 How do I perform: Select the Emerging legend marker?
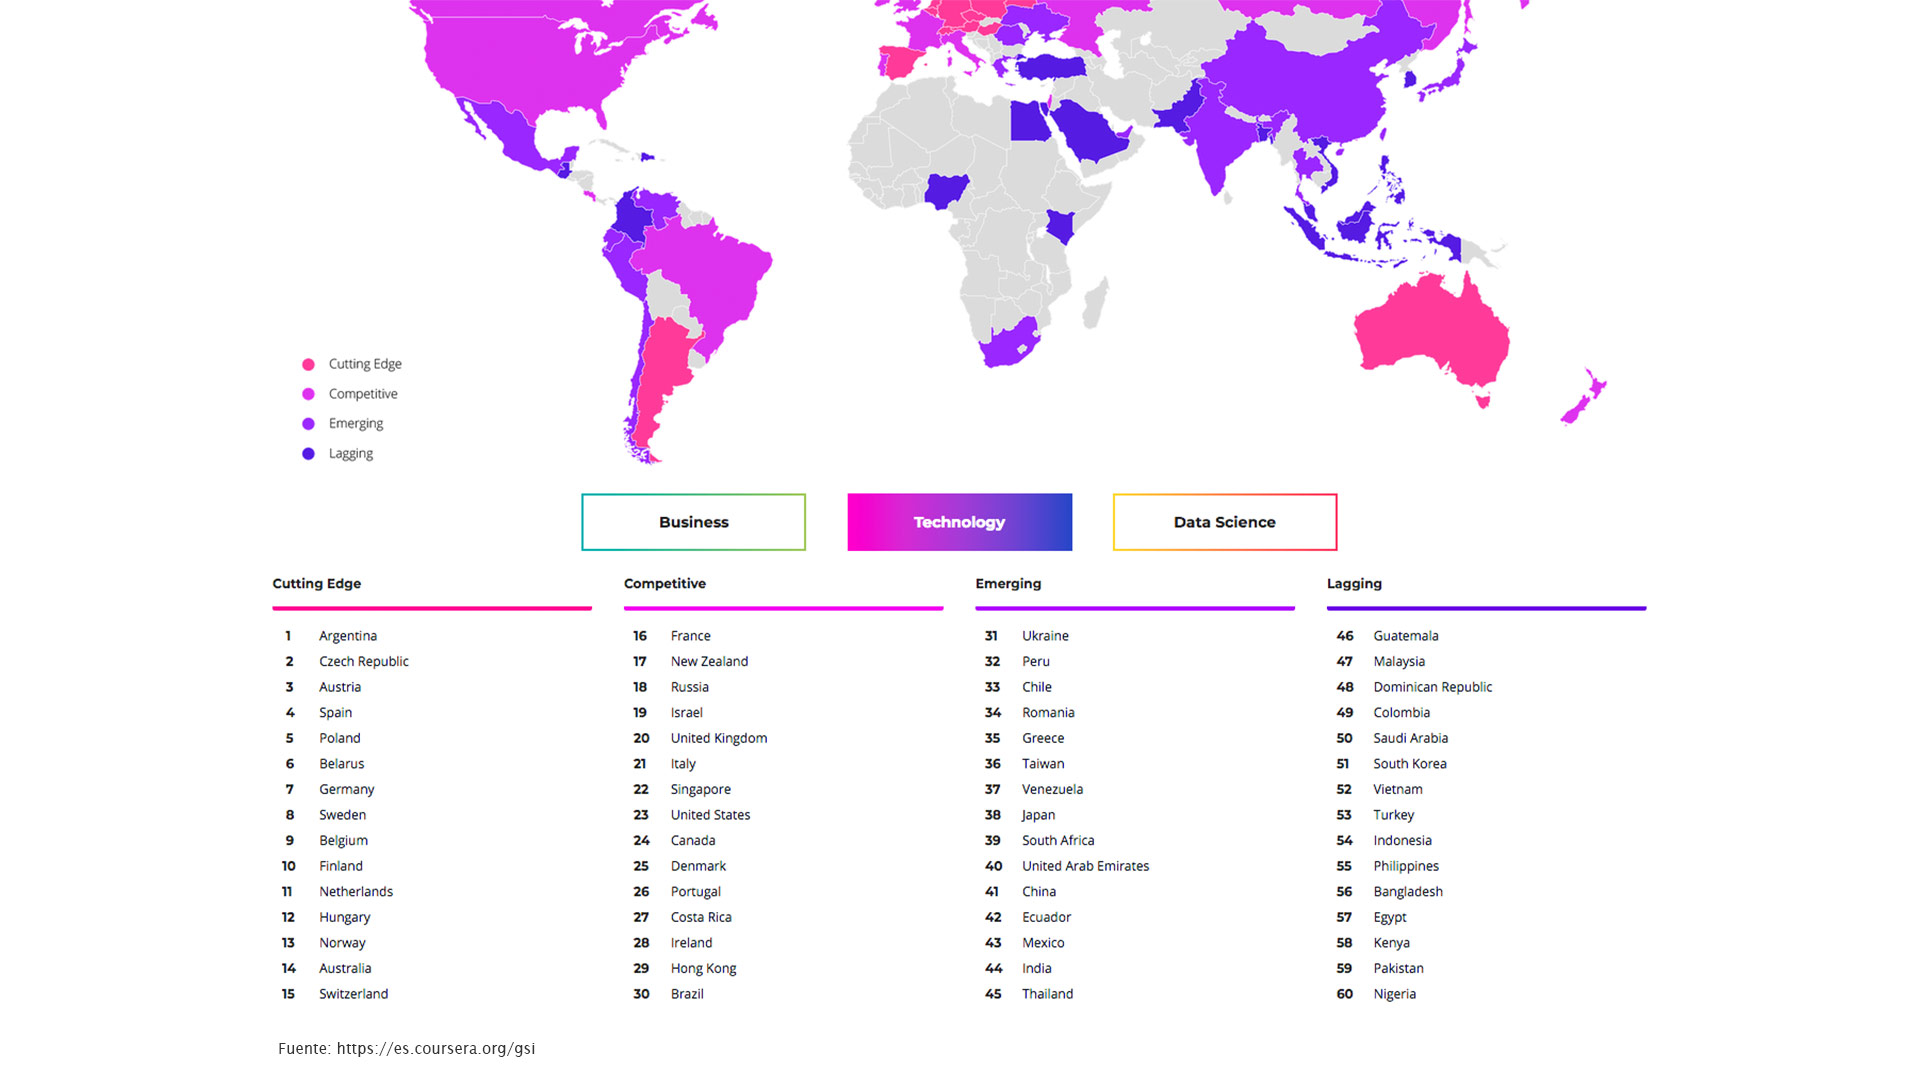pyautogui.click(x=308, y=423)
